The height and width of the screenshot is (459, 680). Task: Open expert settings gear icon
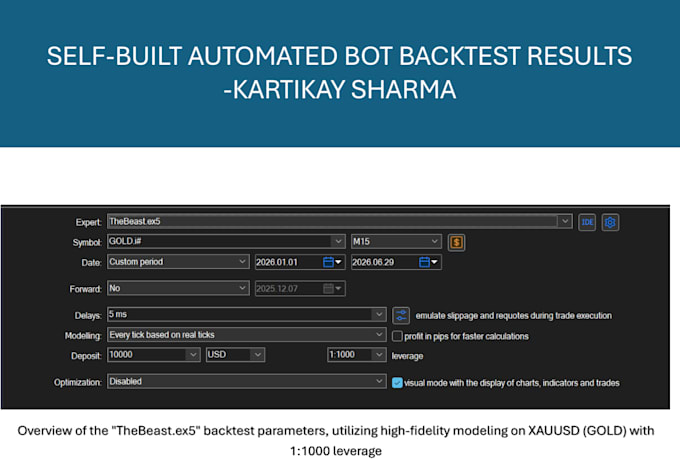(610, 222)
